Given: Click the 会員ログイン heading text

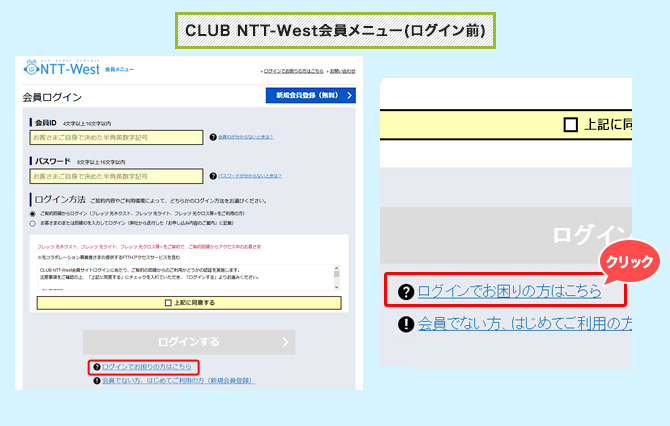Looking at the screenshot, I should 52,97.
